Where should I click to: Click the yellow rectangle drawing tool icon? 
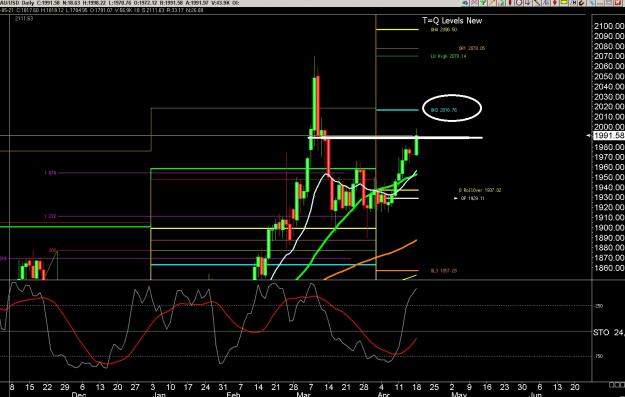point(563,2)
